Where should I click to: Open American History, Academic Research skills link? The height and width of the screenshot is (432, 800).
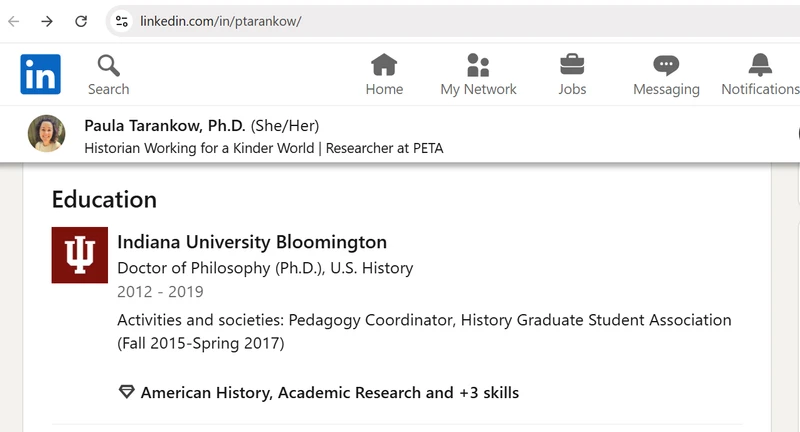point(330,393)
